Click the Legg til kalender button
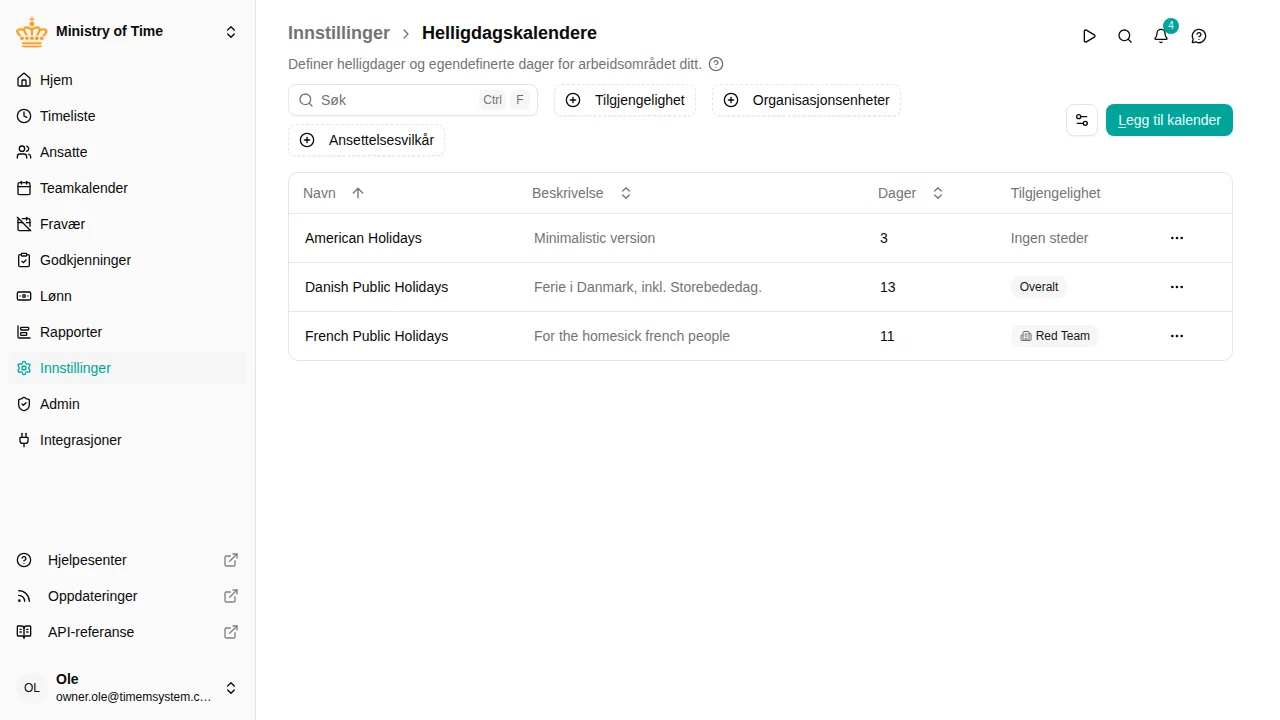This screenshot has width=1280, height=720. coord(1169,120)
